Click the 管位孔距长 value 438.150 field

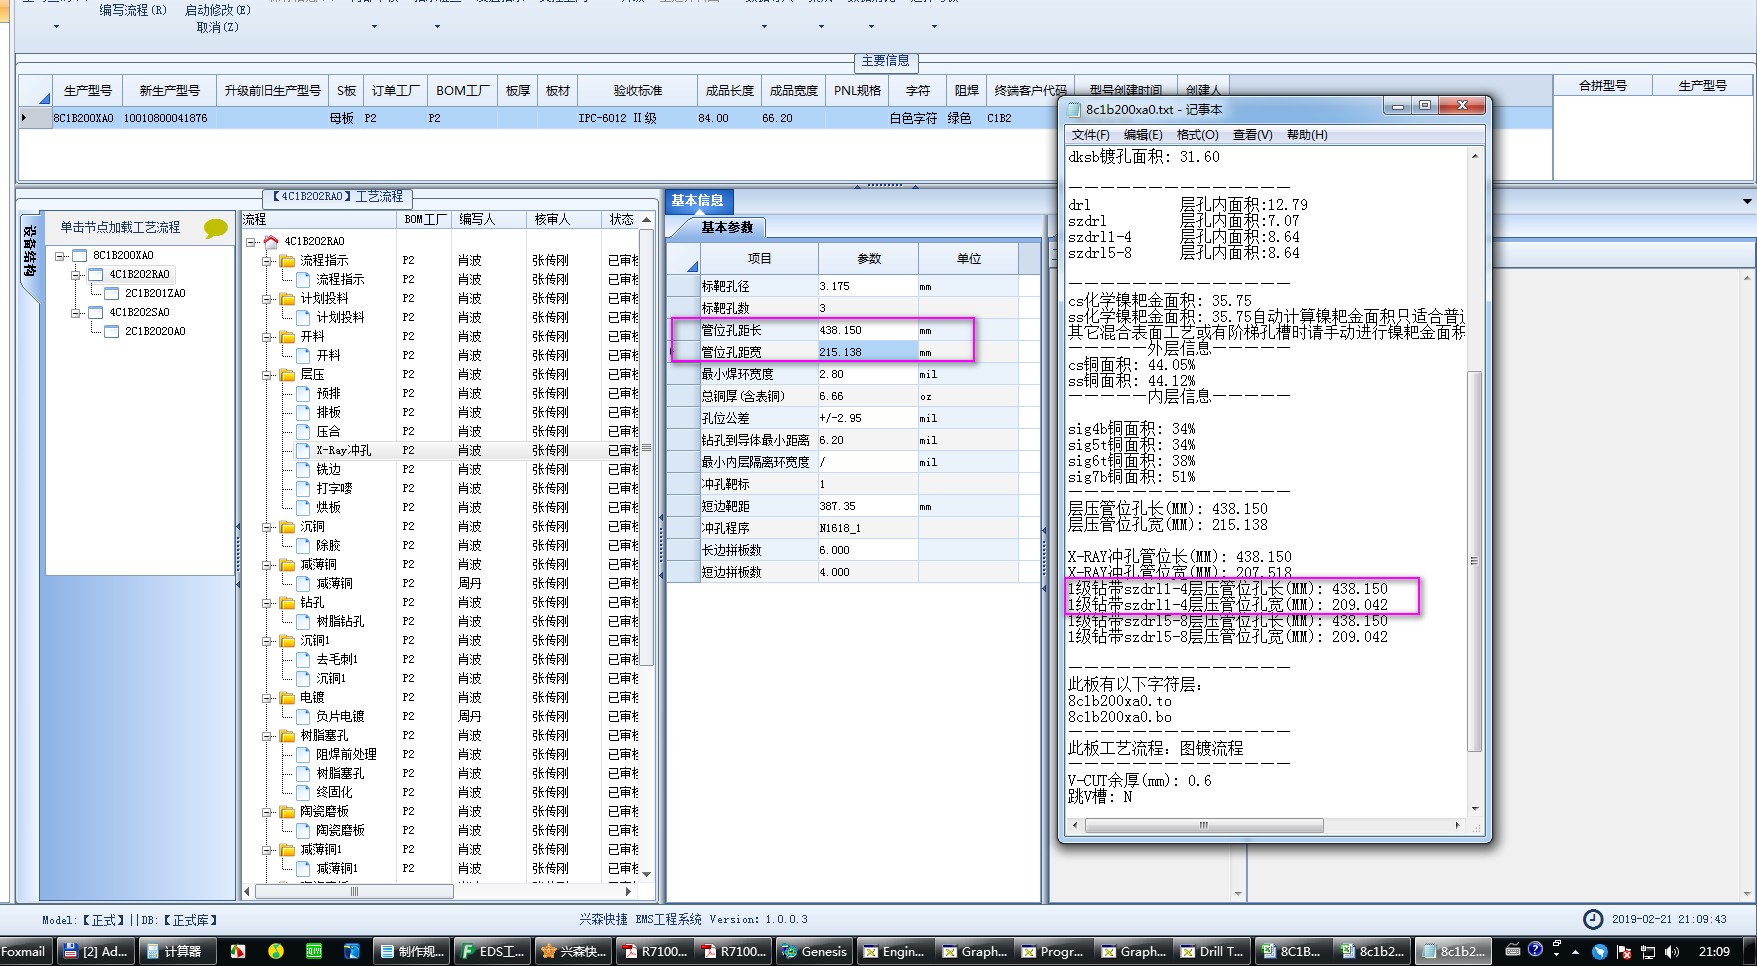867,330
